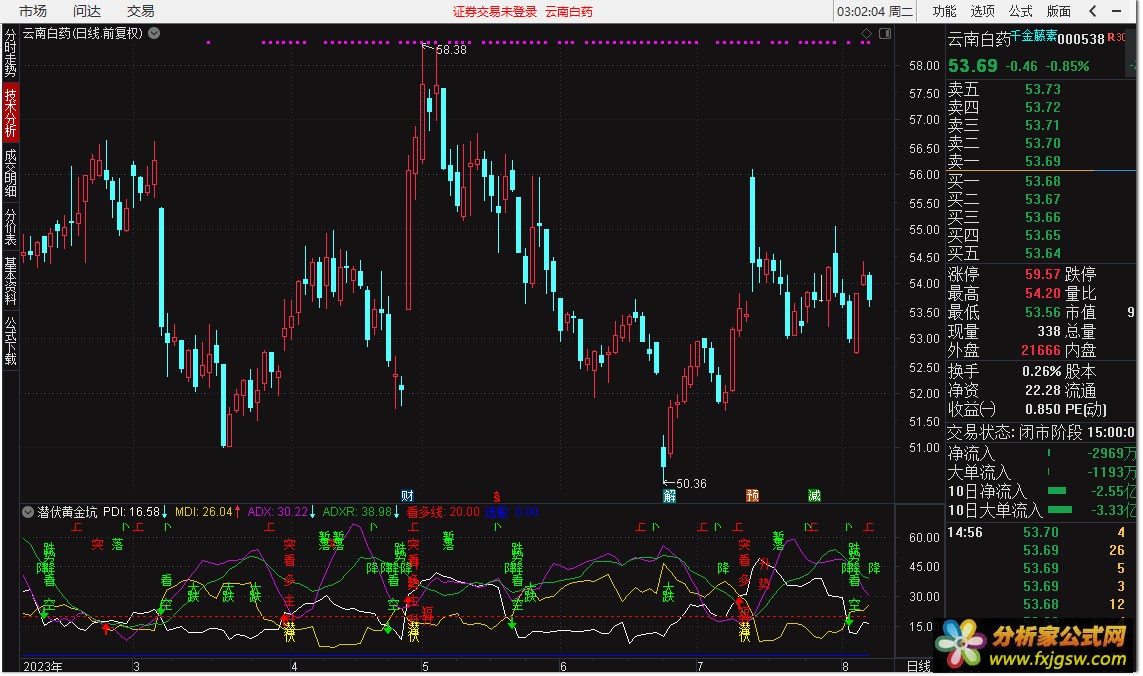Viewport: 1143px width, 676px height.
Task: Click stock code 000538
Action: (x=1081, y=39)
